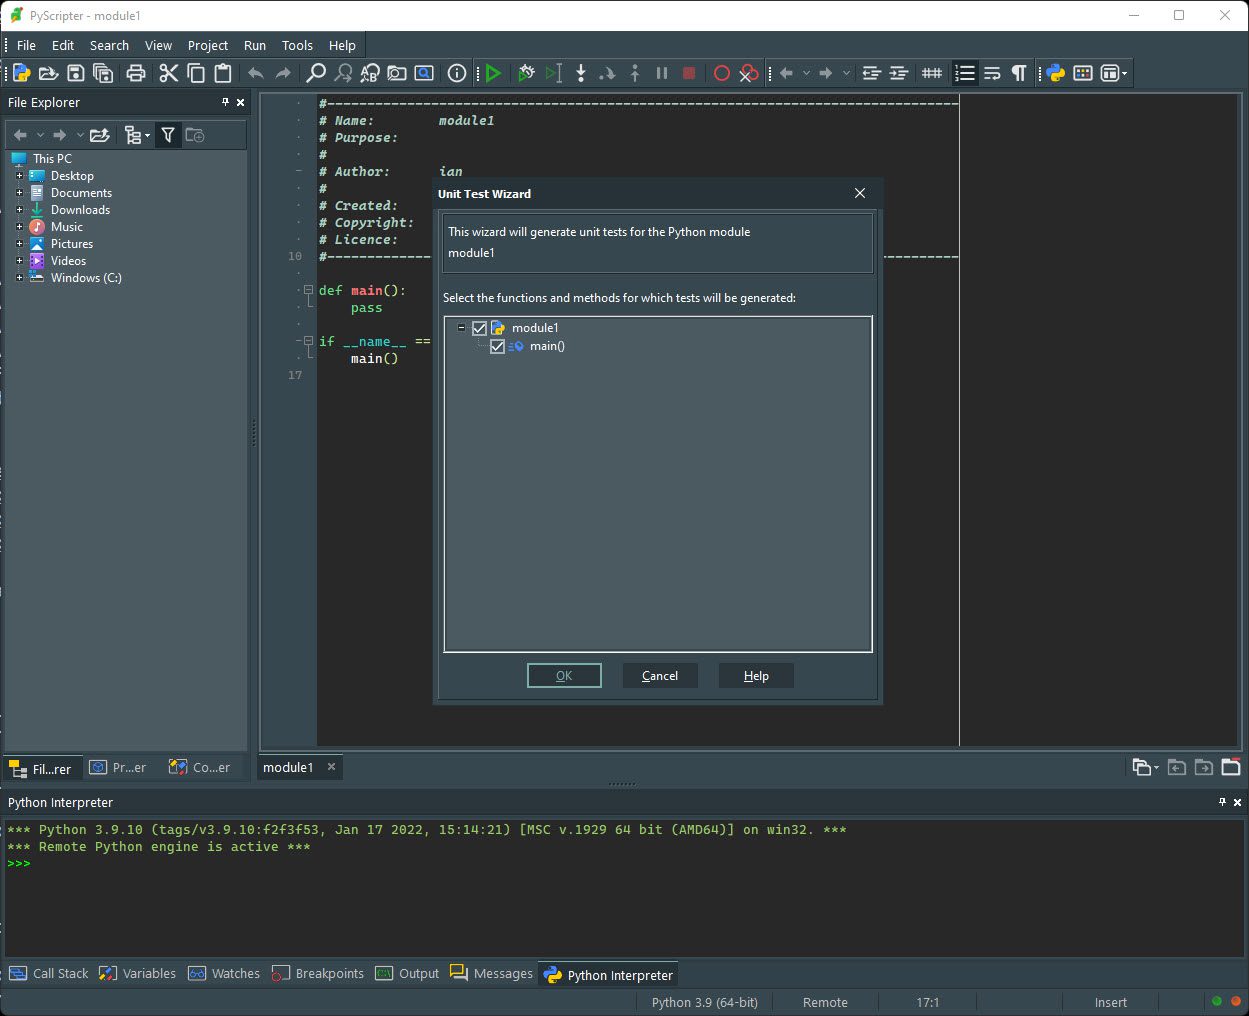Uncheck the main() test checkbox
Image resolution: width=1249 pixels, height=1016 pixels.
click(497, 346)
